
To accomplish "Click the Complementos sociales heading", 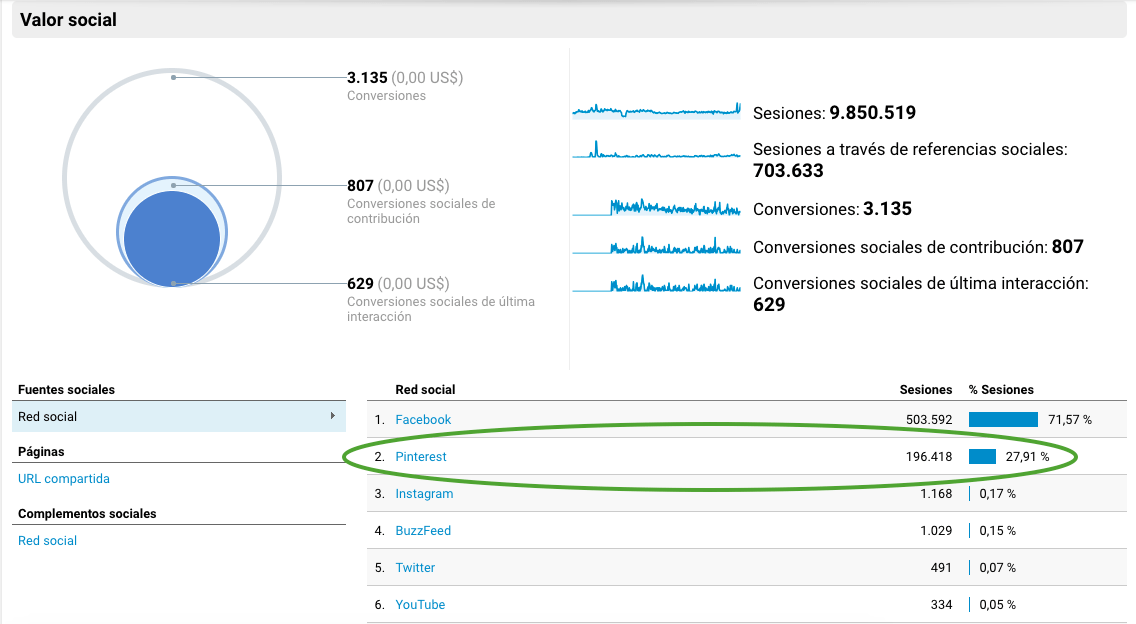I will click(x=87, y=514).
